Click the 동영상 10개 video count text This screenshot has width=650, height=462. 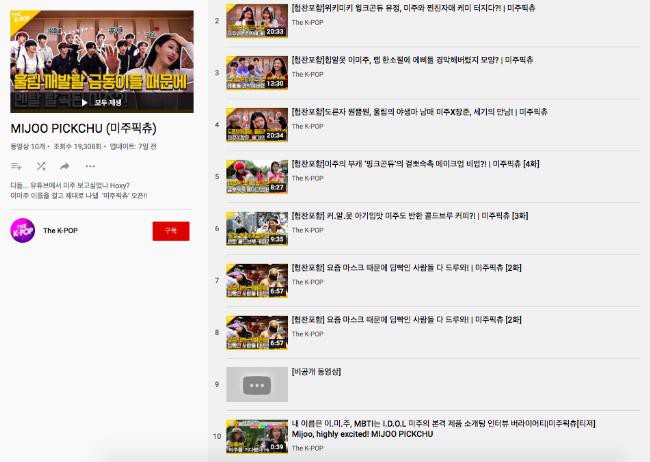click(x=28, y=146)
